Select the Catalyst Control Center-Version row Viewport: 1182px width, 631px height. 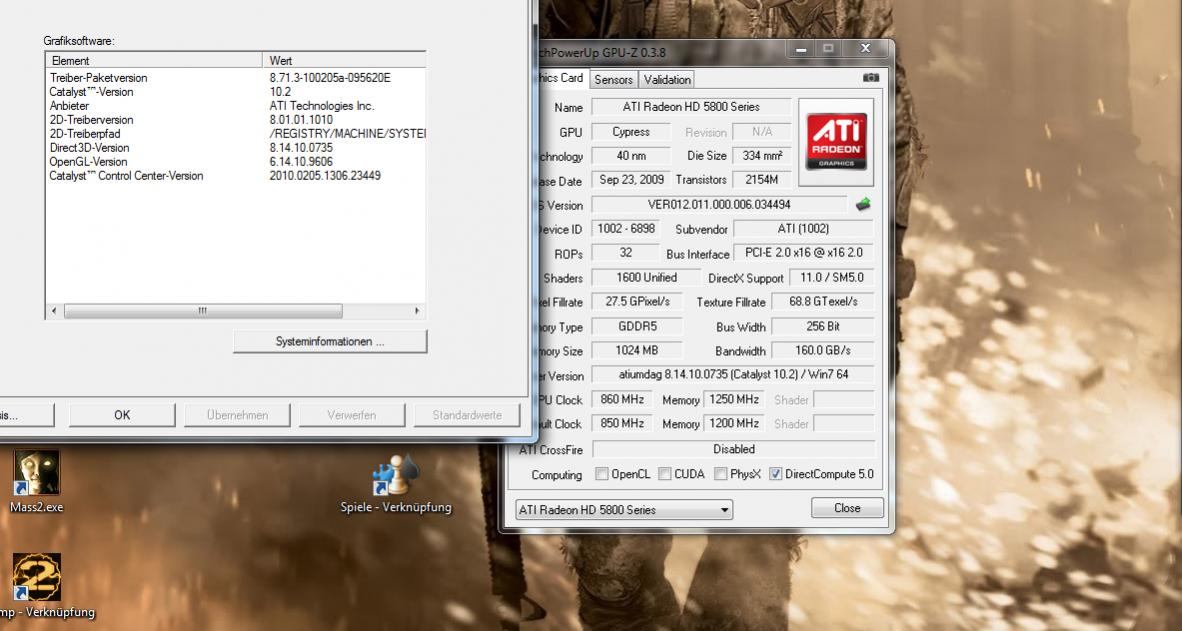(235, 176)
